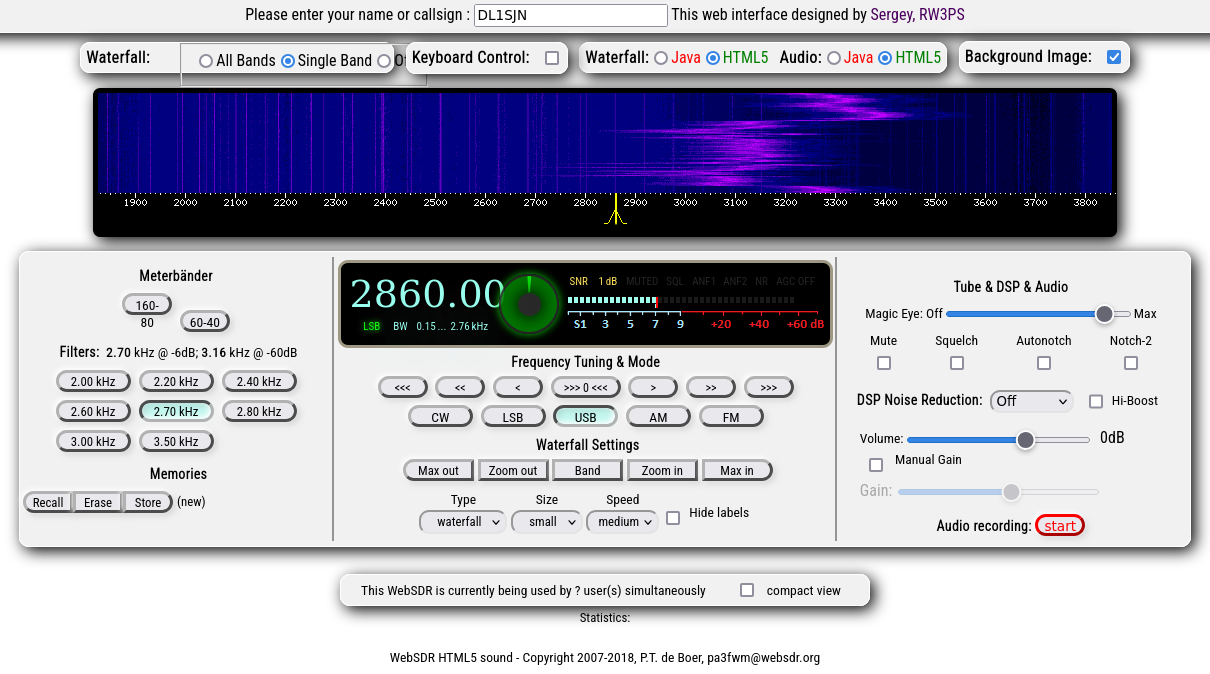Adjust the Magic Eye slider

click(1038, 314)
